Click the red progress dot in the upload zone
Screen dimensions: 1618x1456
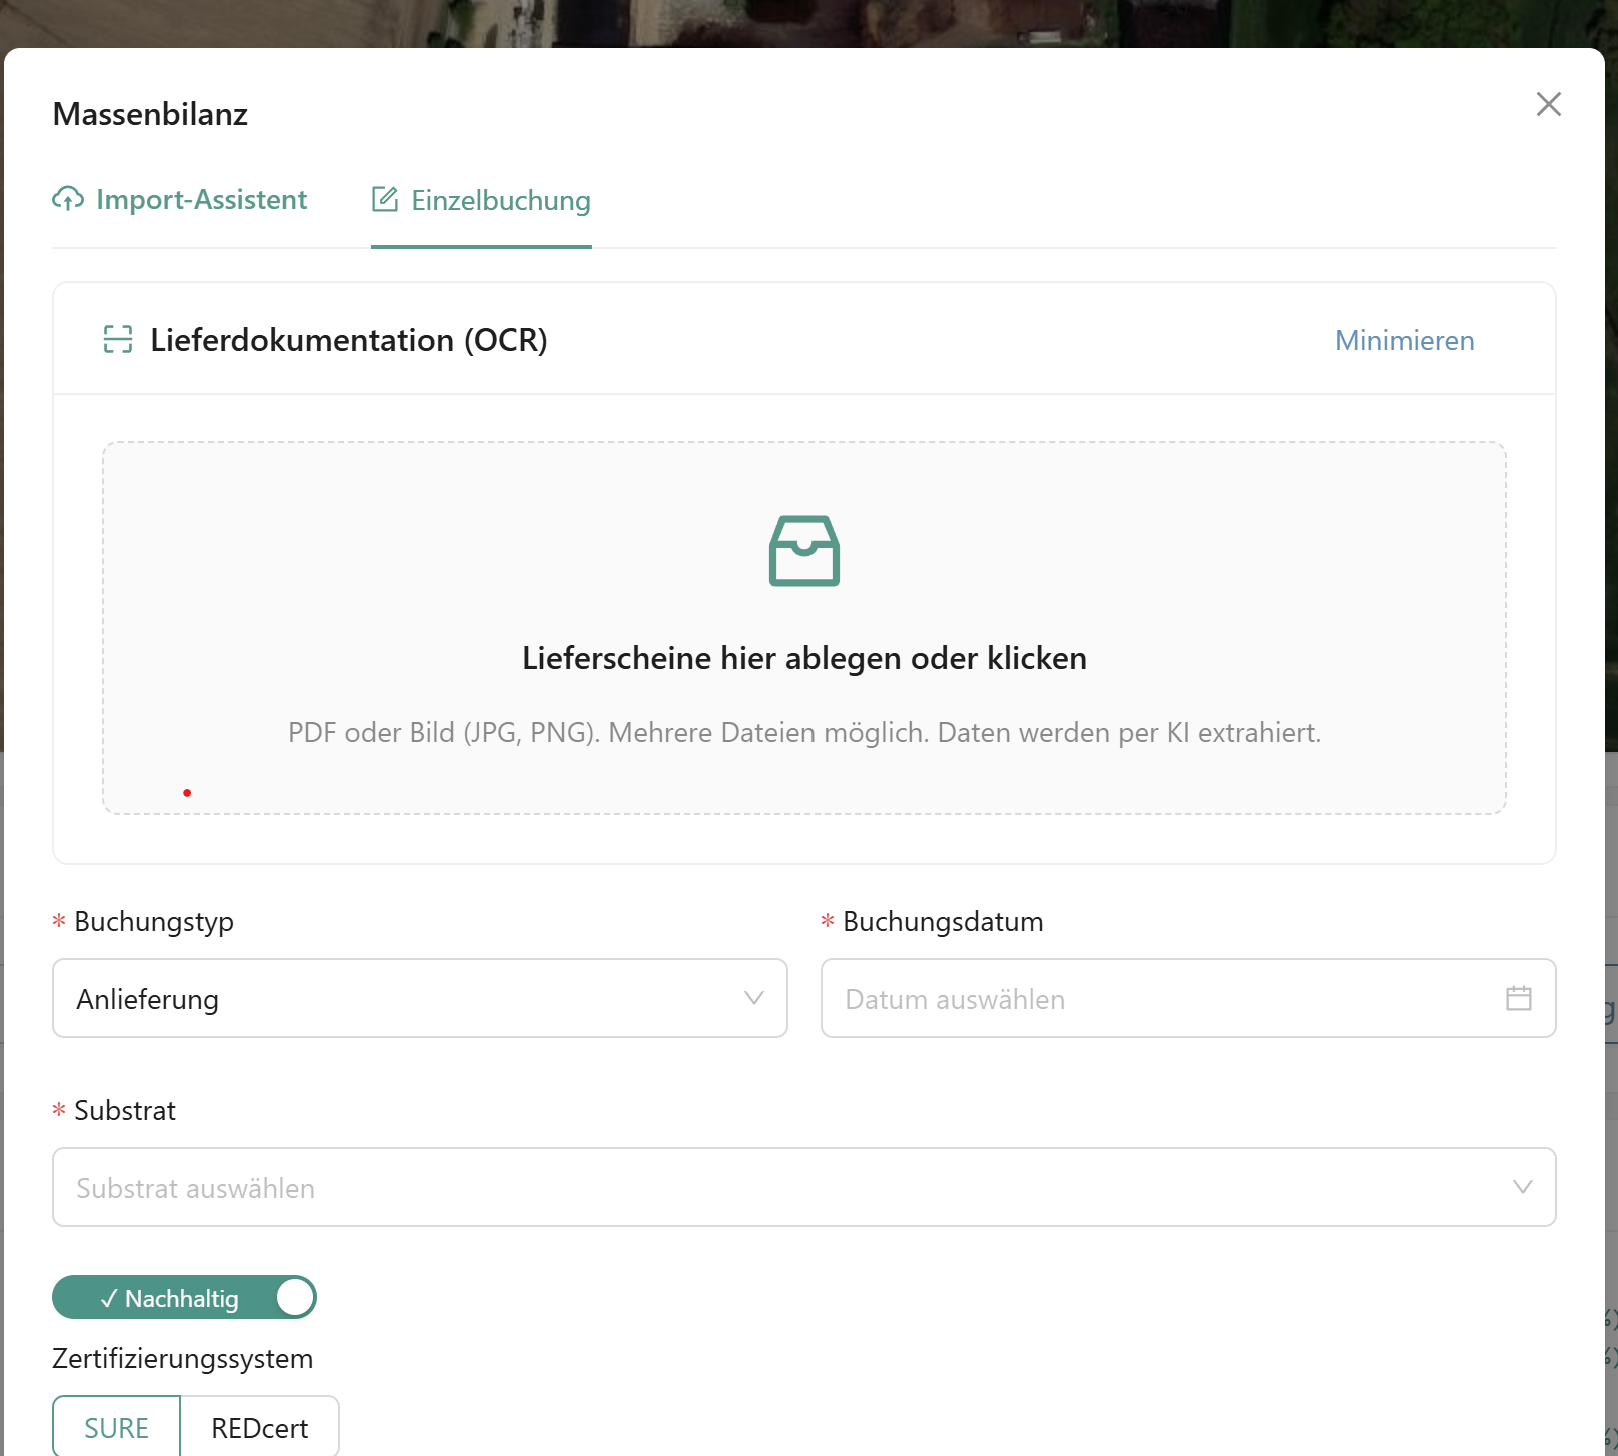(x=187, y=792)
